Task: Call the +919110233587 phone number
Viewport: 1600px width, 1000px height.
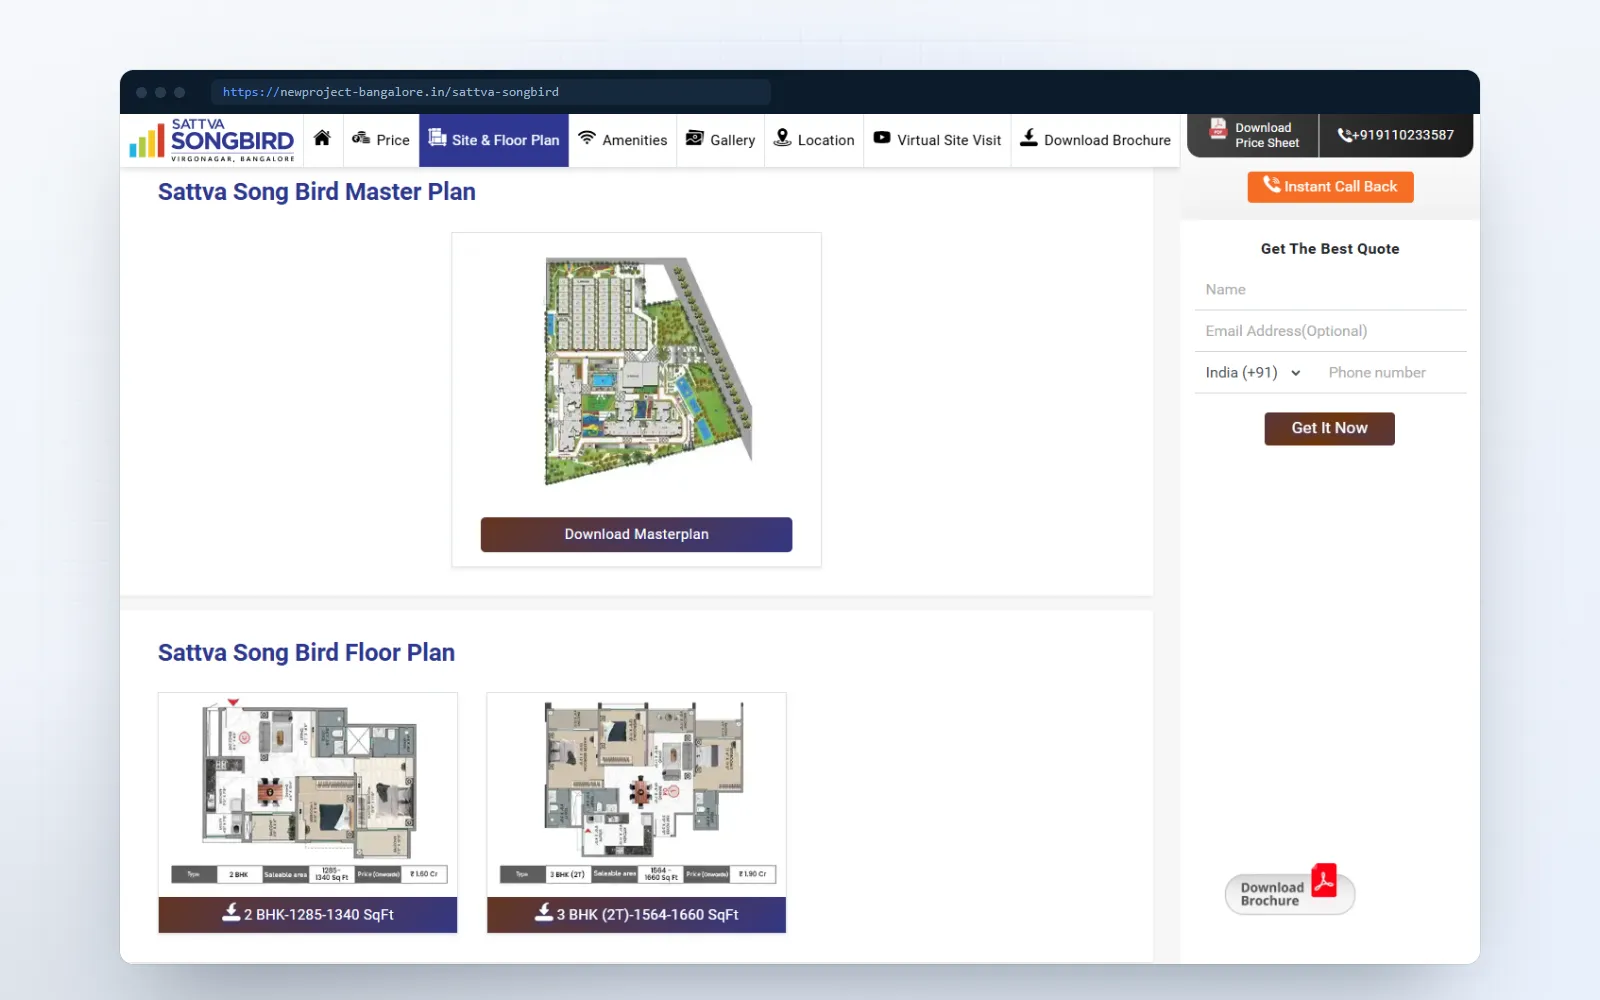Action: coord(1396,135)
